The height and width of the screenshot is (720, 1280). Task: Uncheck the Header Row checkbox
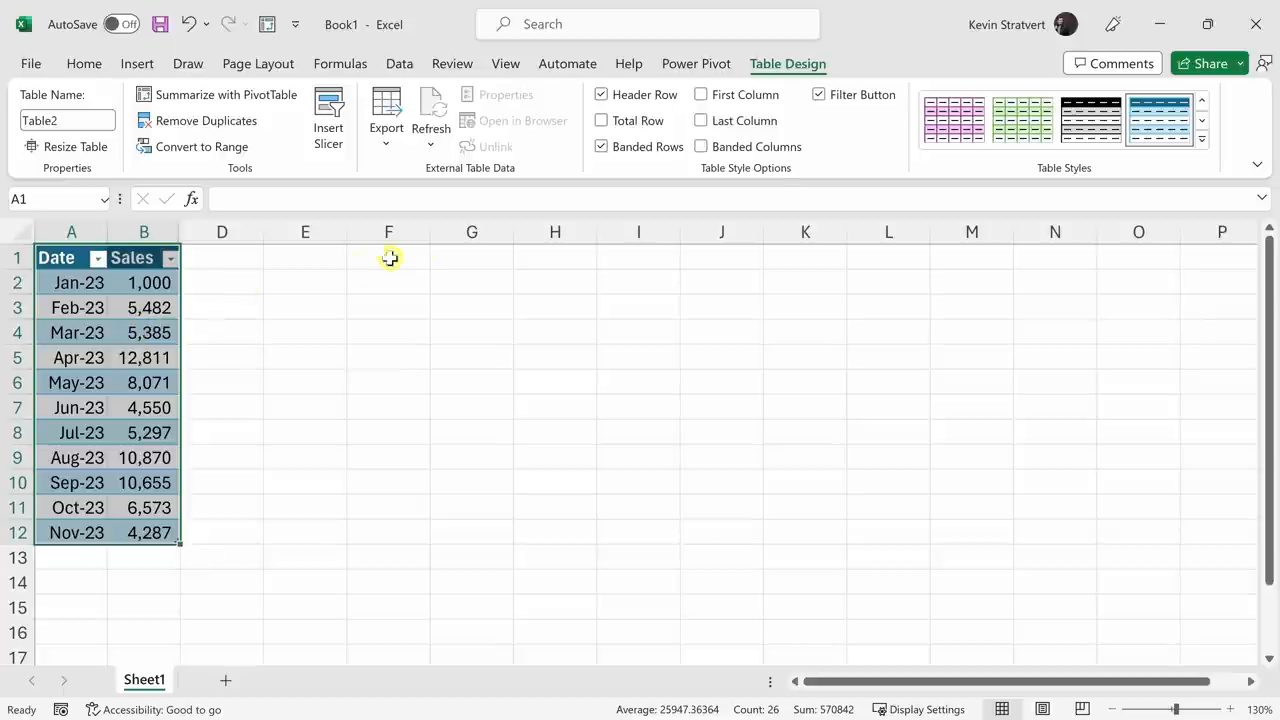click(601, 94)
